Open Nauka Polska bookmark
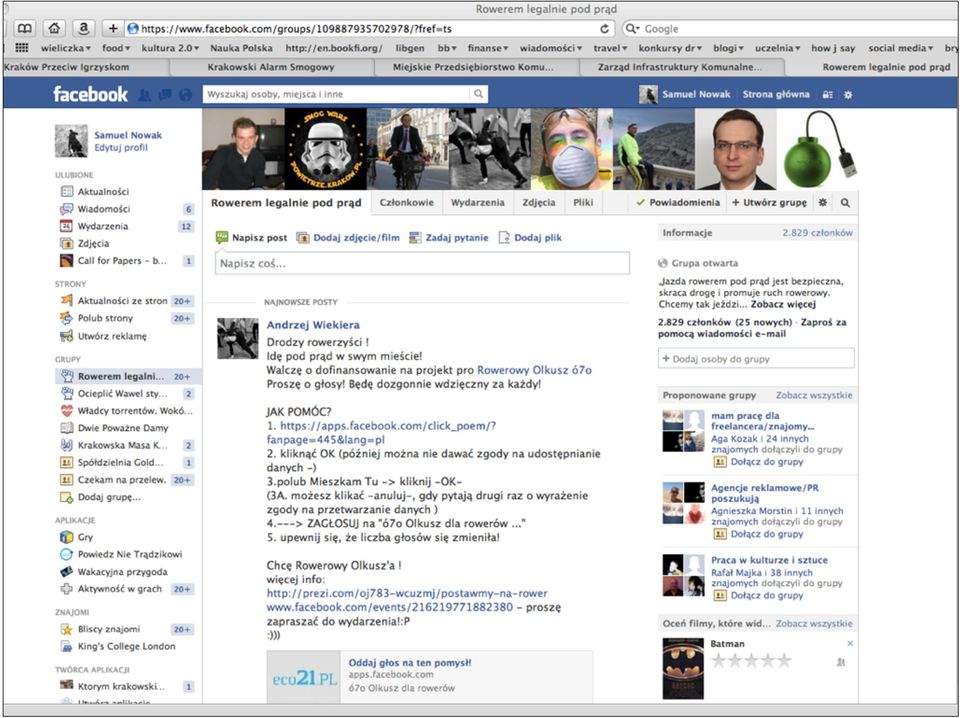 pyautogui.click(x=241, y=48)
